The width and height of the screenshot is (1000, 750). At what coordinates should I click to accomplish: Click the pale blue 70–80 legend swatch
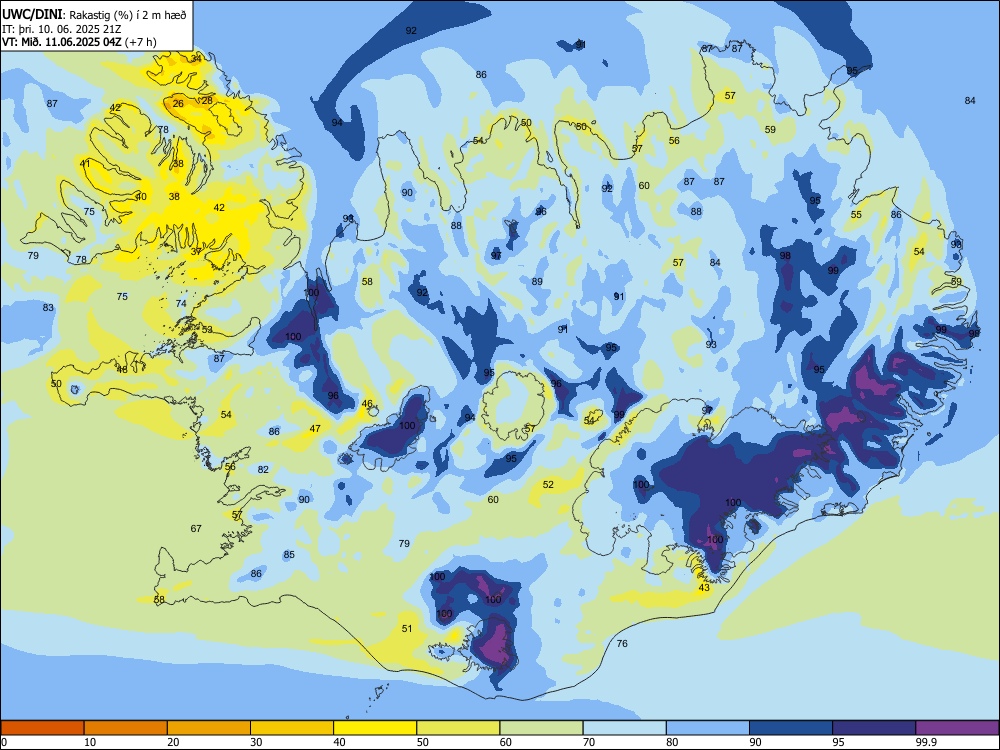[624, 727]
